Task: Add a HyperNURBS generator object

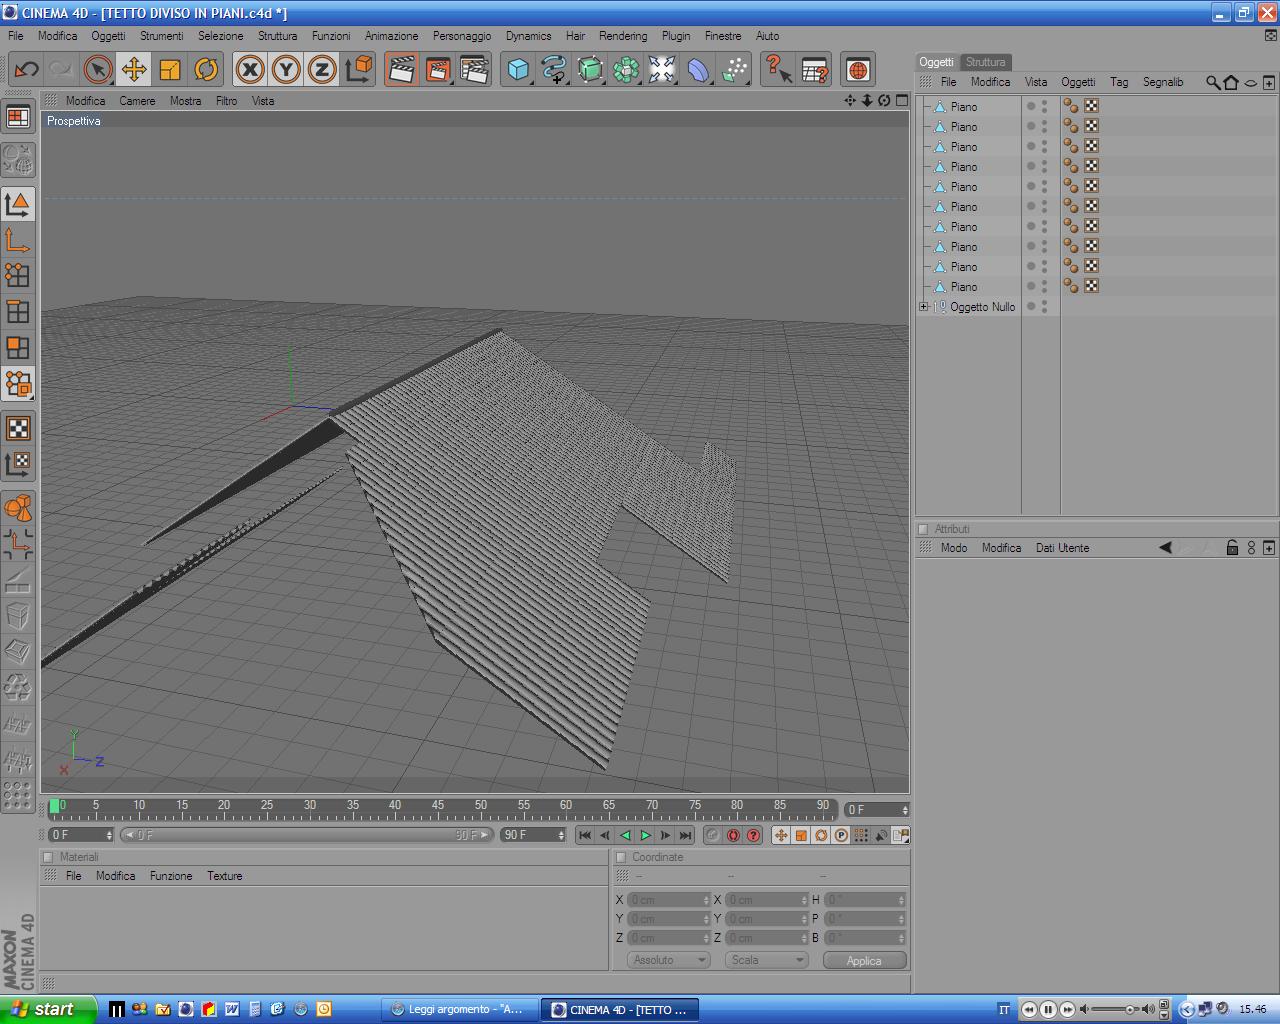Action: point(590,69)
